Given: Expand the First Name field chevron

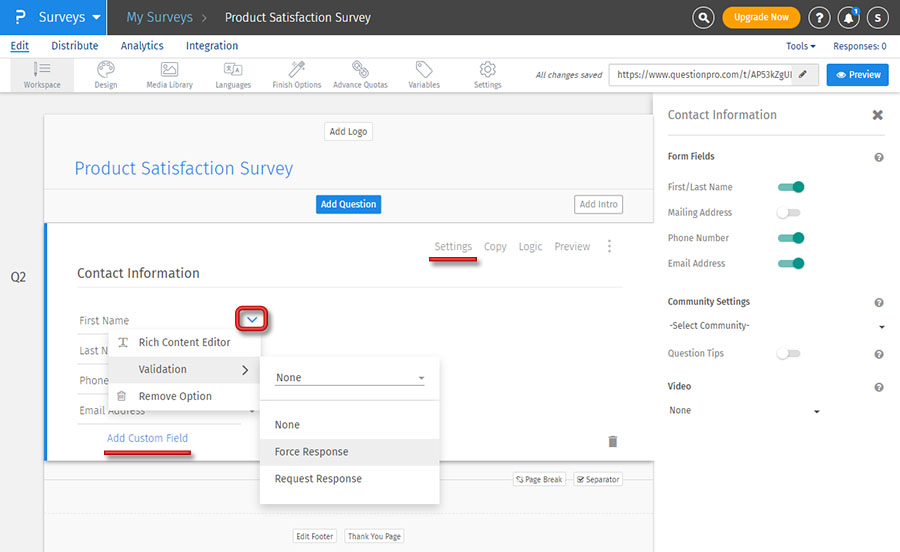Looking at the screenshot, I should (252, 320).
